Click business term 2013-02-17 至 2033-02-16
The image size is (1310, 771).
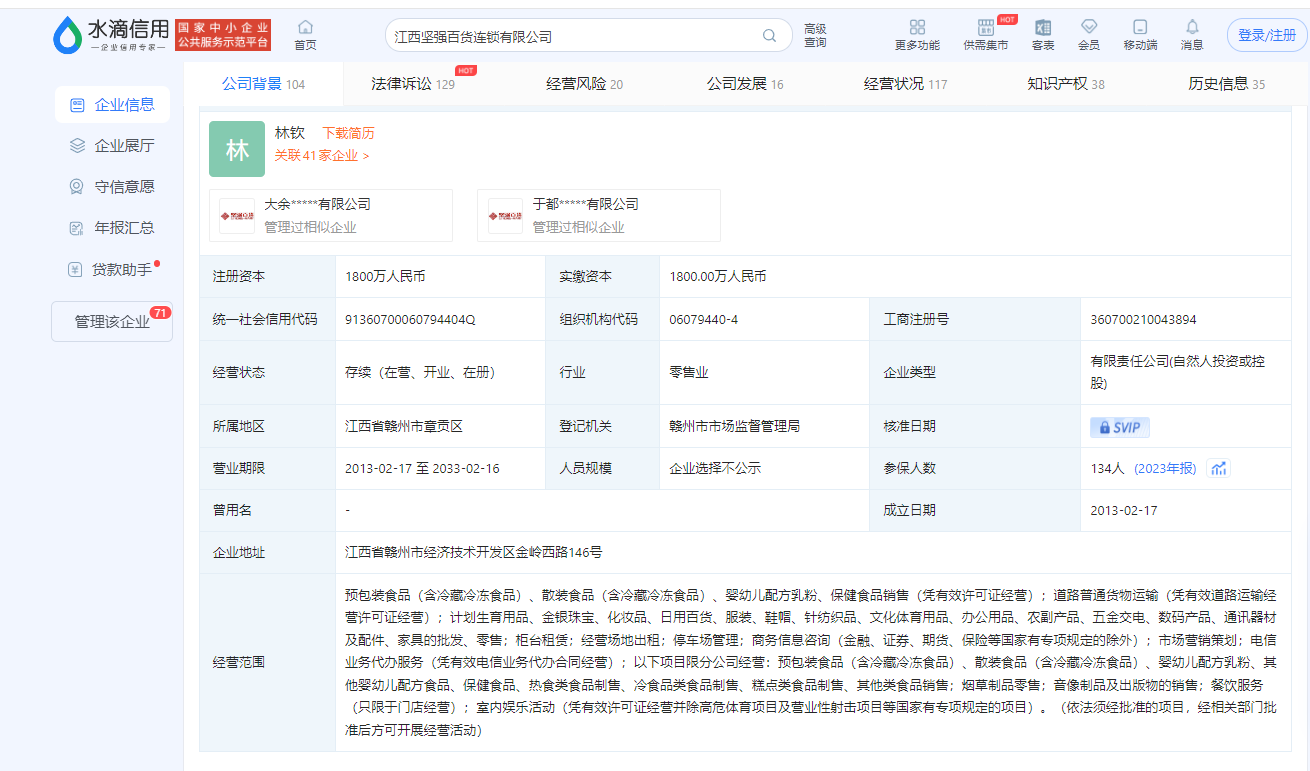pyautogui.click(x=422, y=468)
